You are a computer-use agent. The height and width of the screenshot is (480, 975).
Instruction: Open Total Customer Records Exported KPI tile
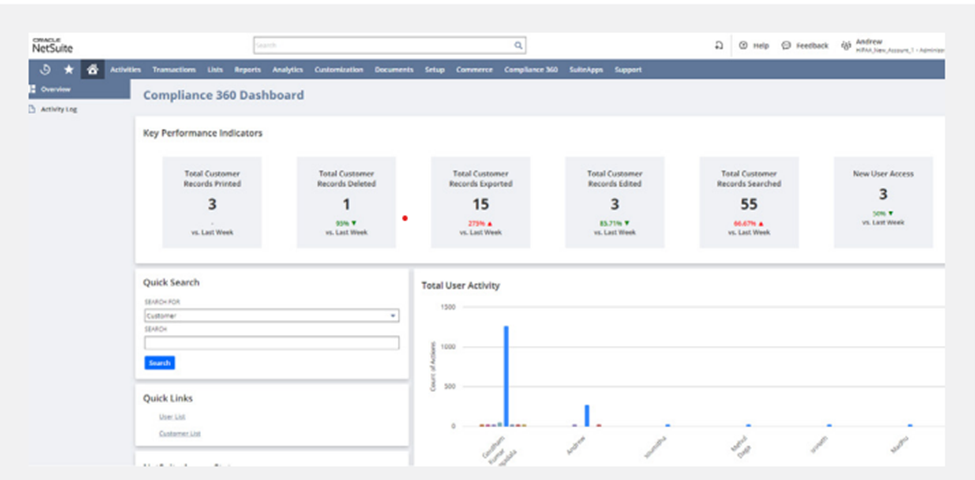click(x=481, y=202)
